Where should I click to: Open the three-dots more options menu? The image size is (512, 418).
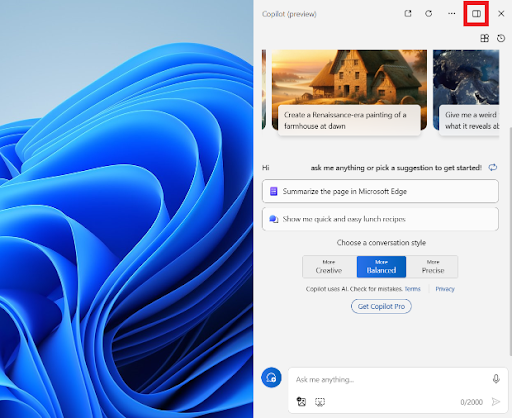[451, 13]
